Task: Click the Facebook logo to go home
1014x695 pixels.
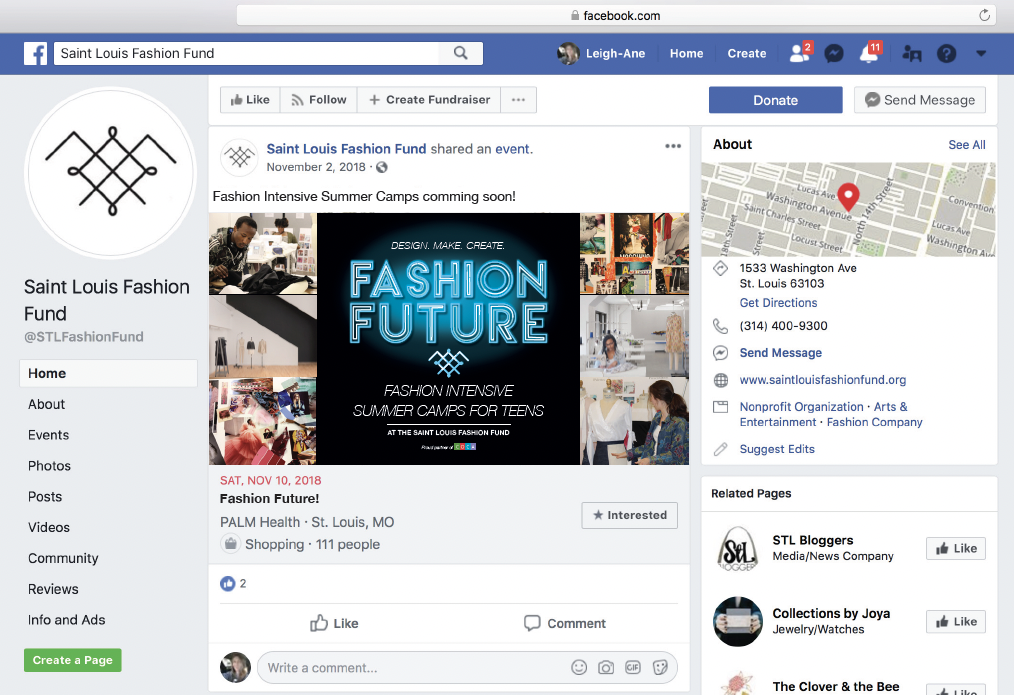Action: point(36,52)
